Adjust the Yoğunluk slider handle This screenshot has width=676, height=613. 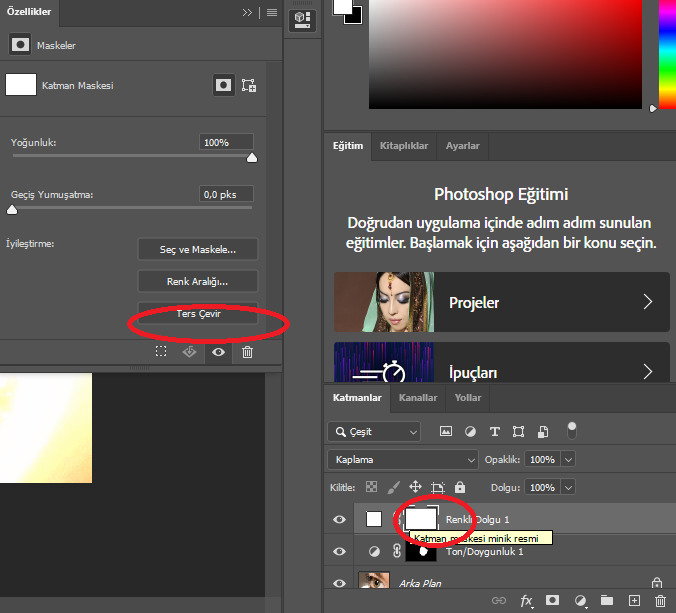coord(252,158)
